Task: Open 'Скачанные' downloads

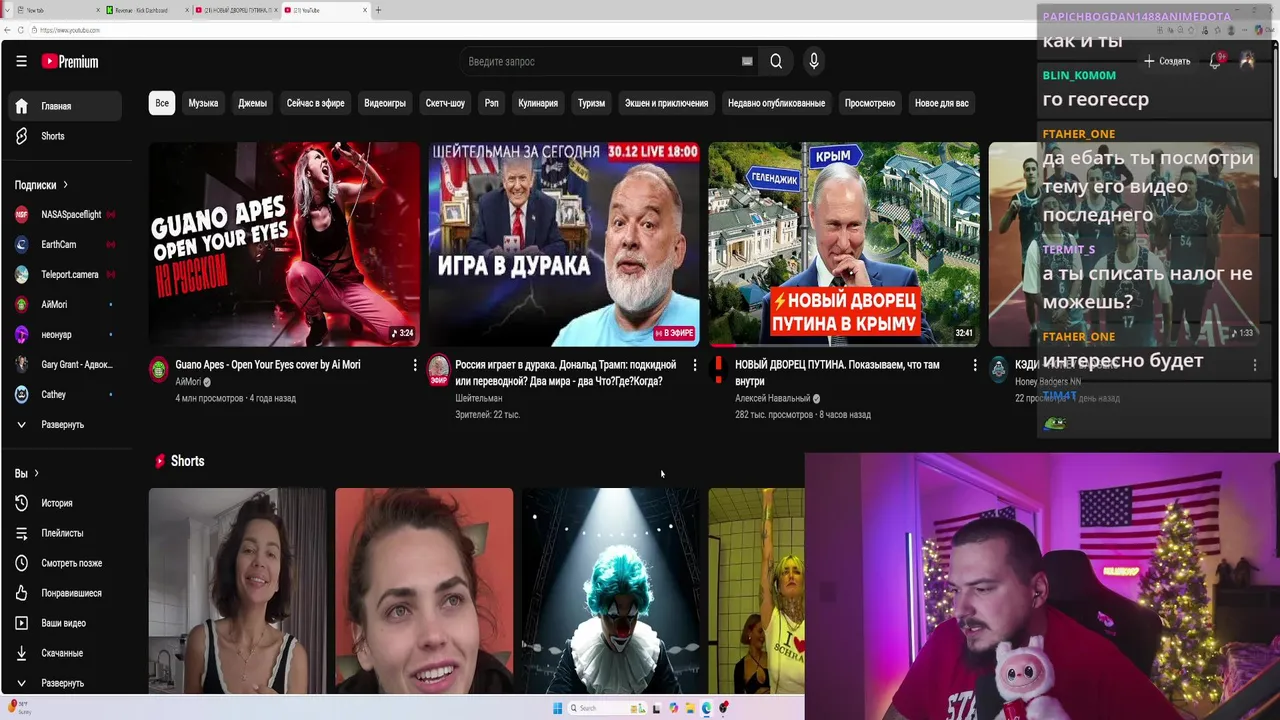Action: click(65, 653)
